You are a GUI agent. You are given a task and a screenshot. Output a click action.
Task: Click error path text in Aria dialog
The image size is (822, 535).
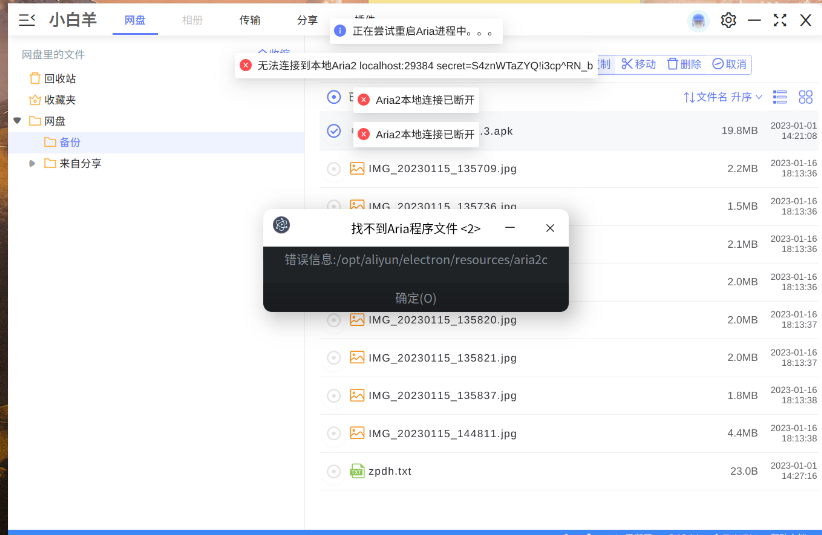(x=416, y=260)
